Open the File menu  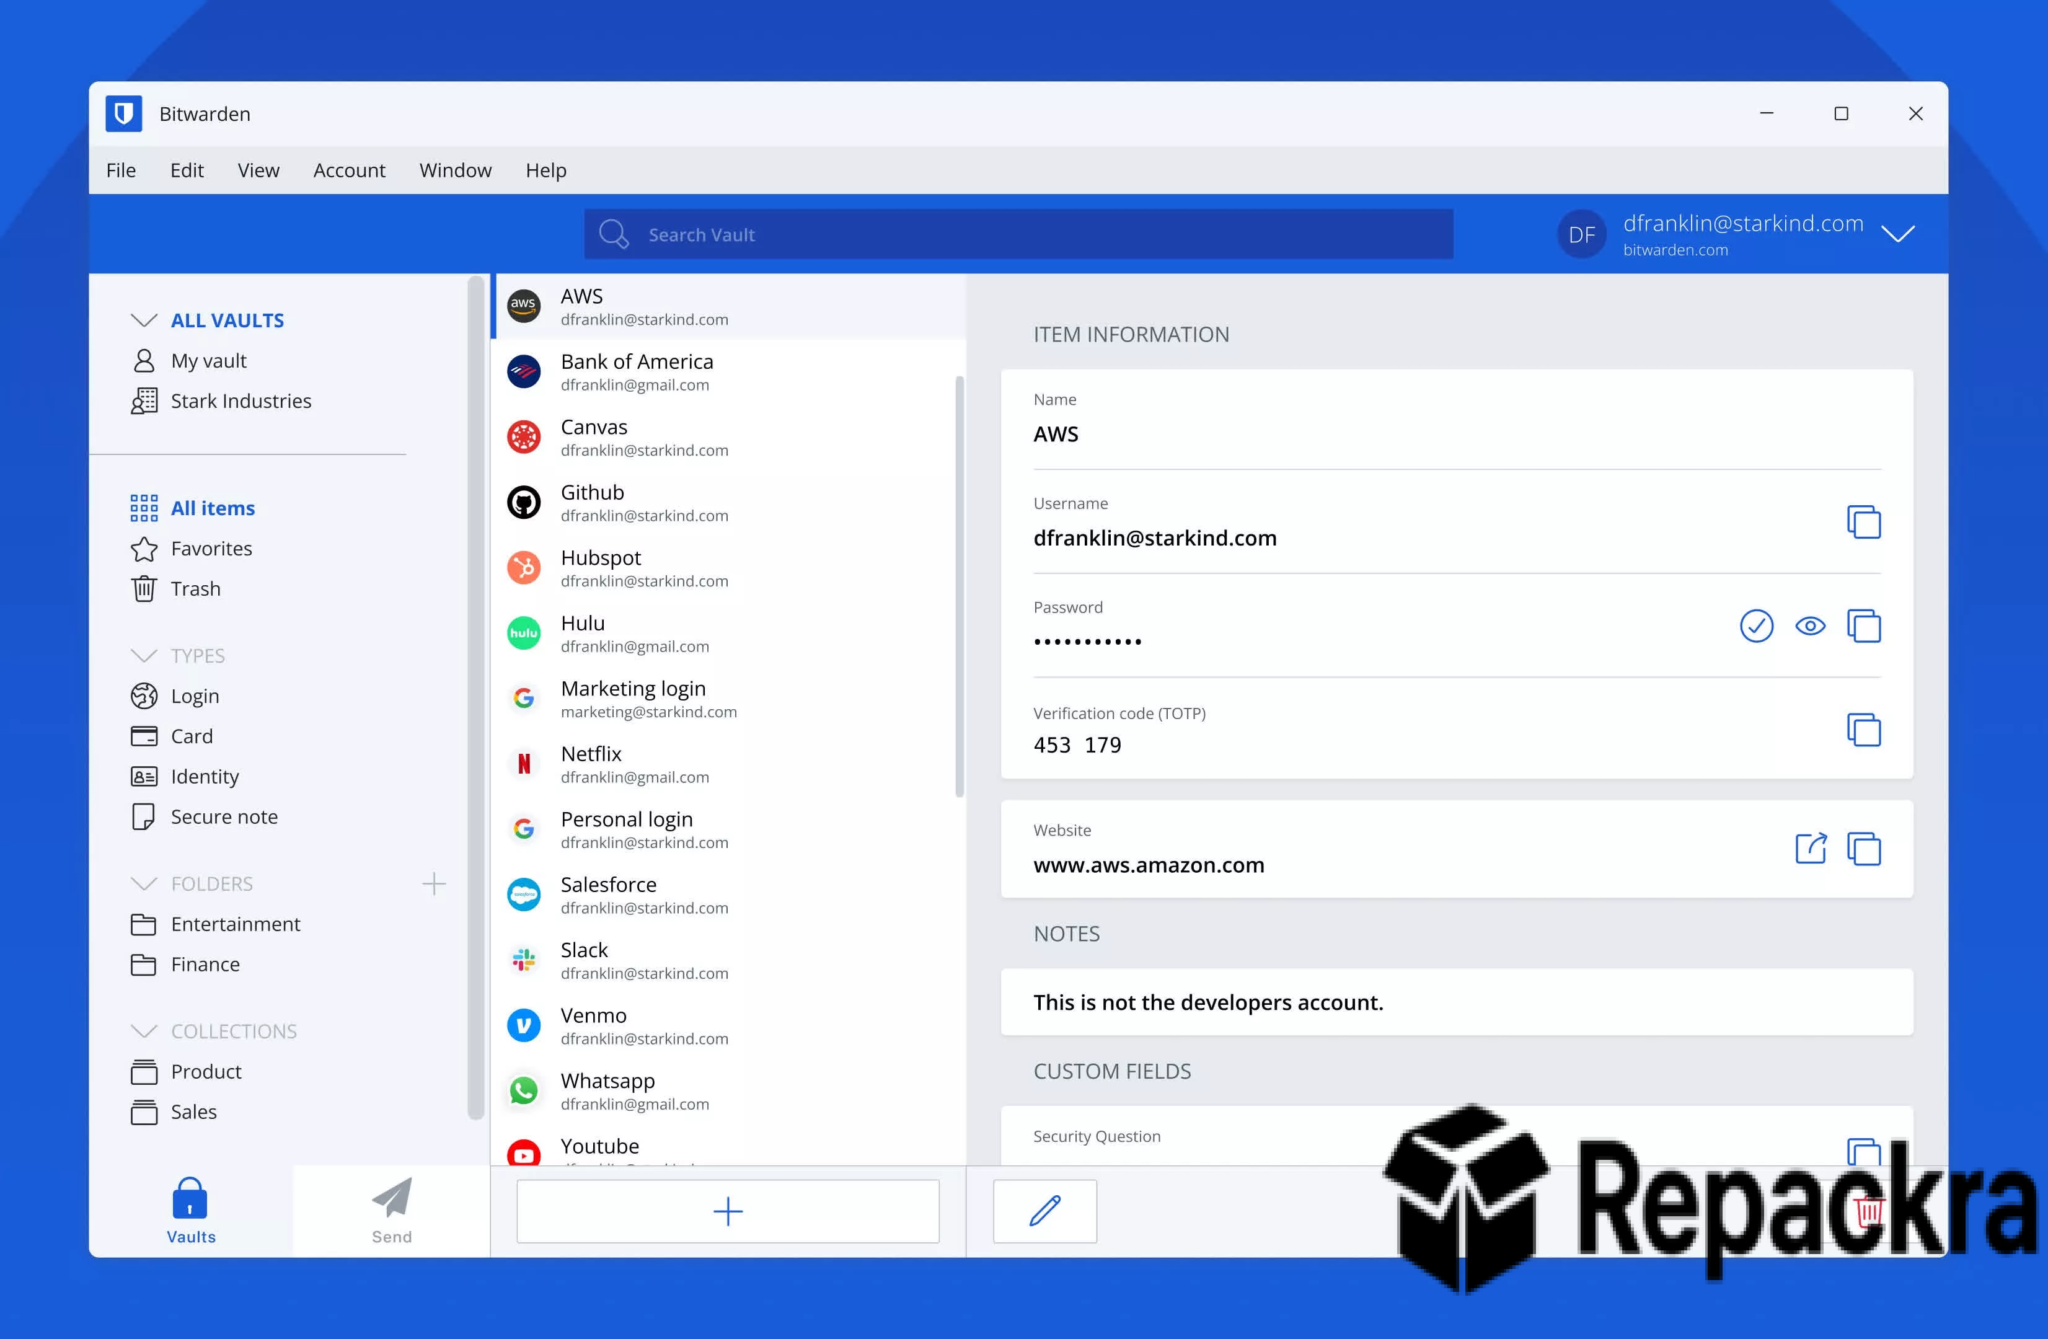click(x=121, y=170)
